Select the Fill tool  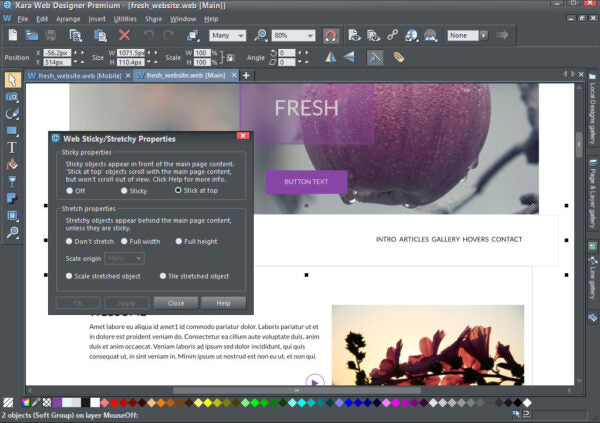[x=12, y=165]
